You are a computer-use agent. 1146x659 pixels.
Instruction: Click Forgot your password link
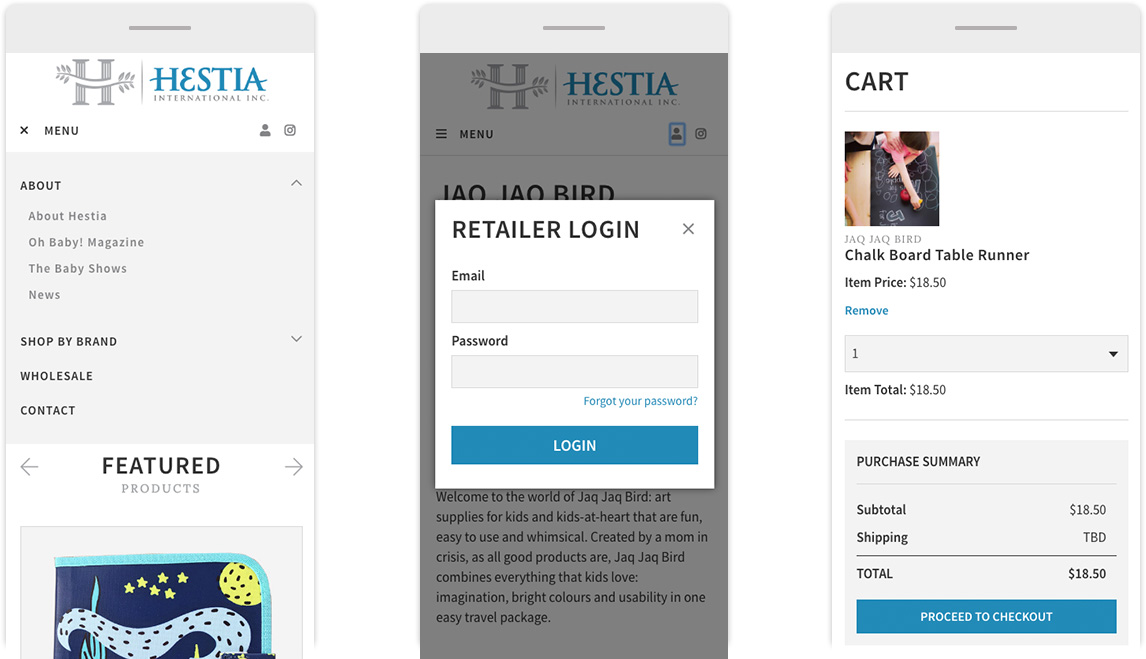click(640, 401)
